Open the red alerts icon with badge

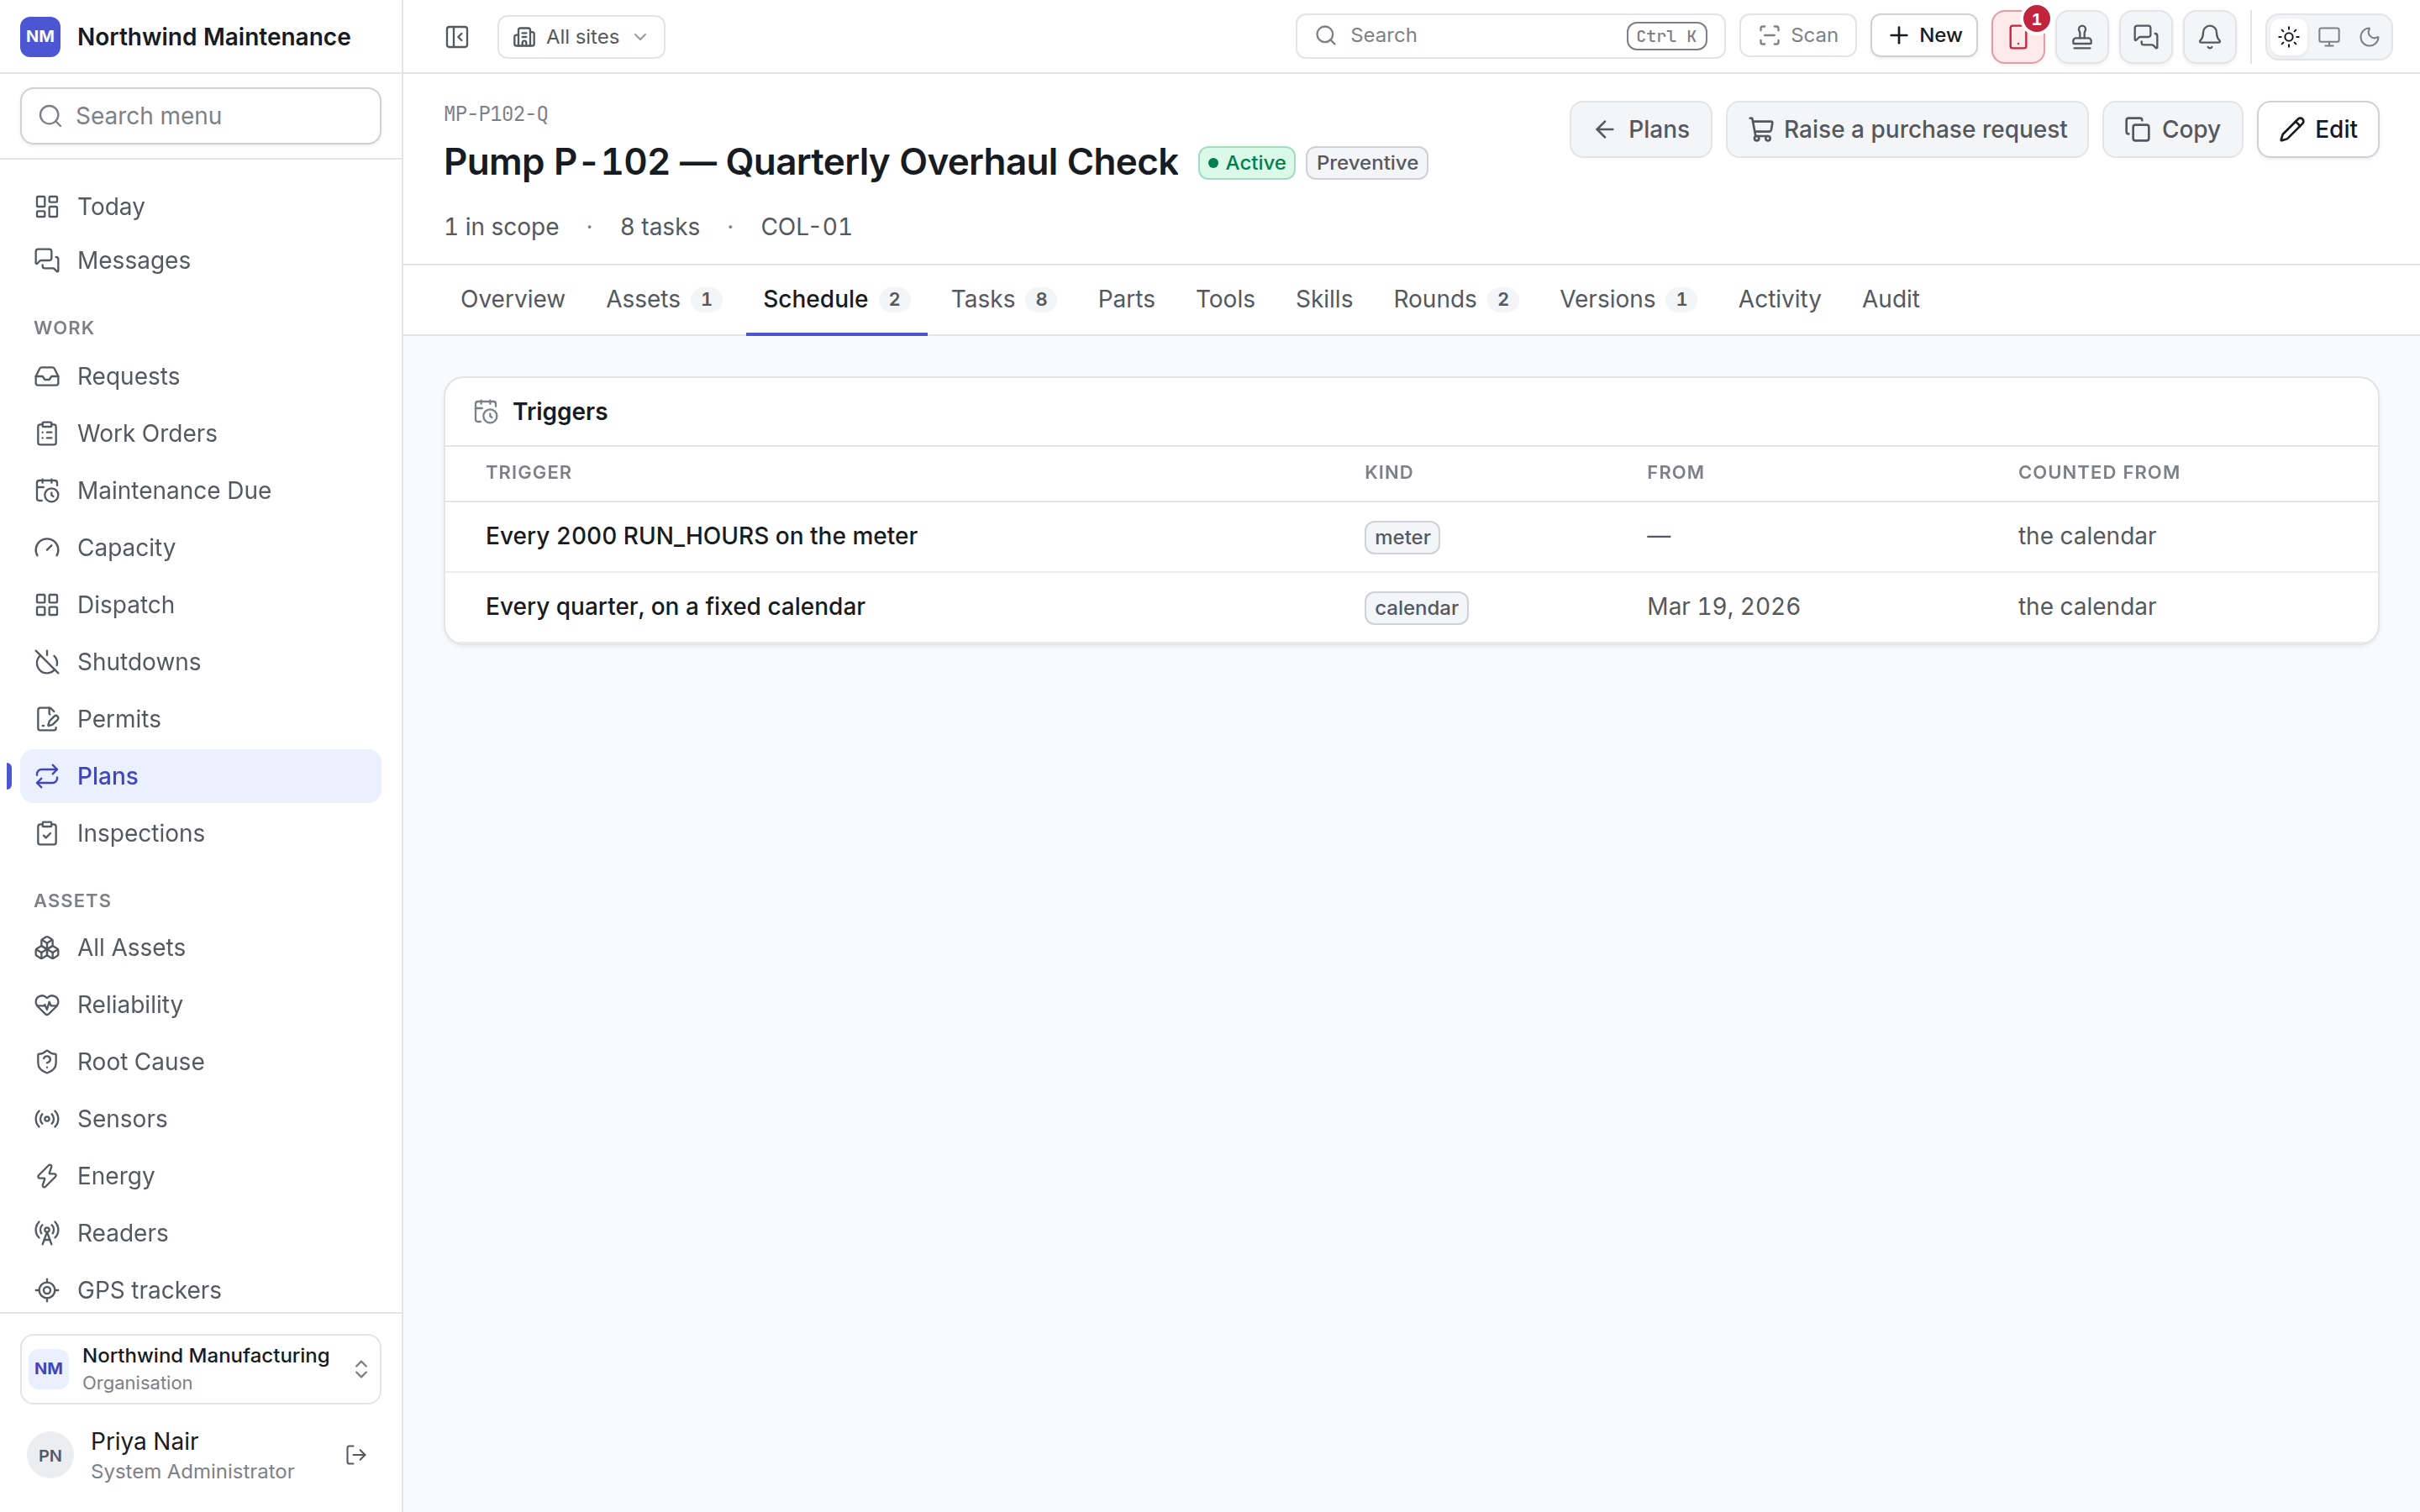2018,37
